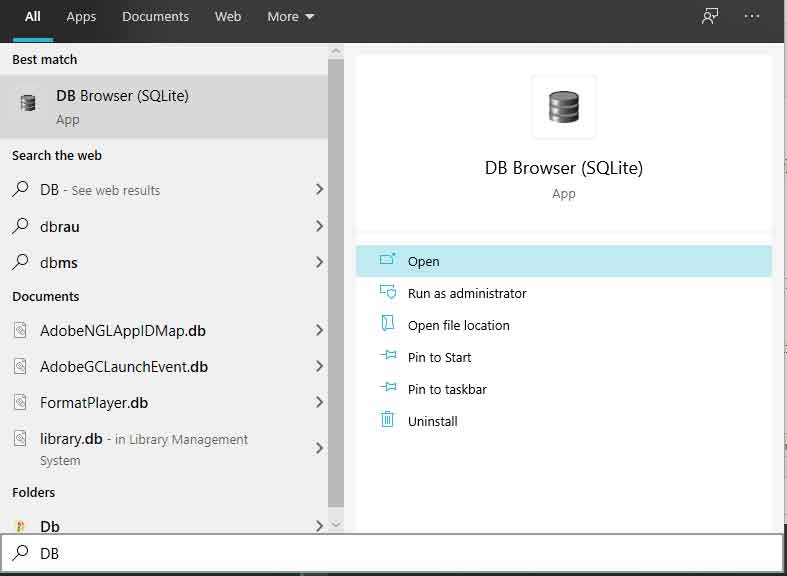Screen dimensions: 787x576
Task: Open library.db in Library Management System
Action: [x=164, y=448]
